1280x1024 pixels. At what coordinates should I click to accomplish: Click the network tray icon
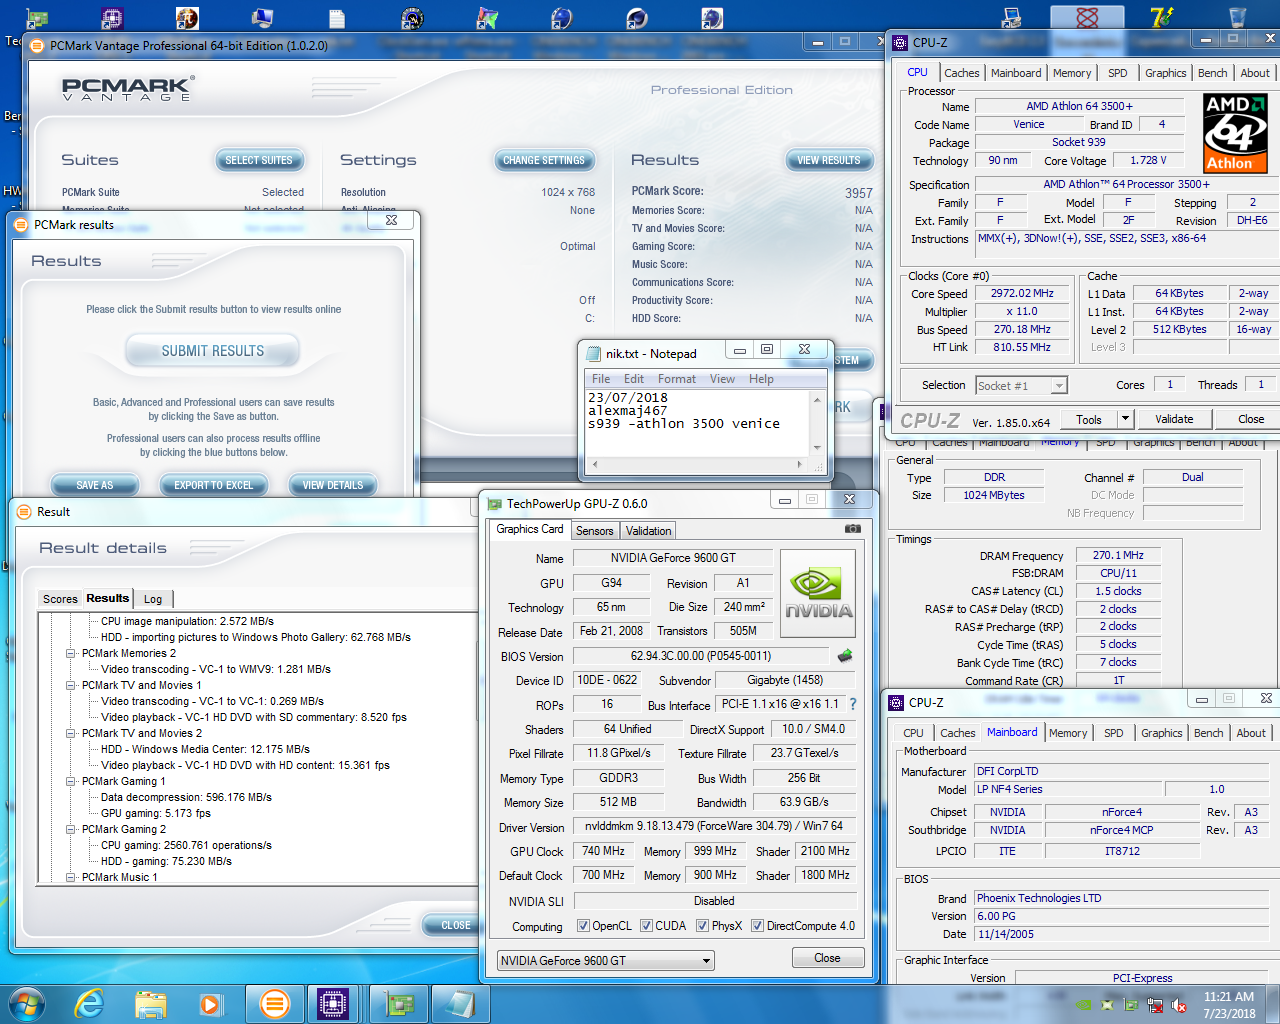pos(1156,1004)
